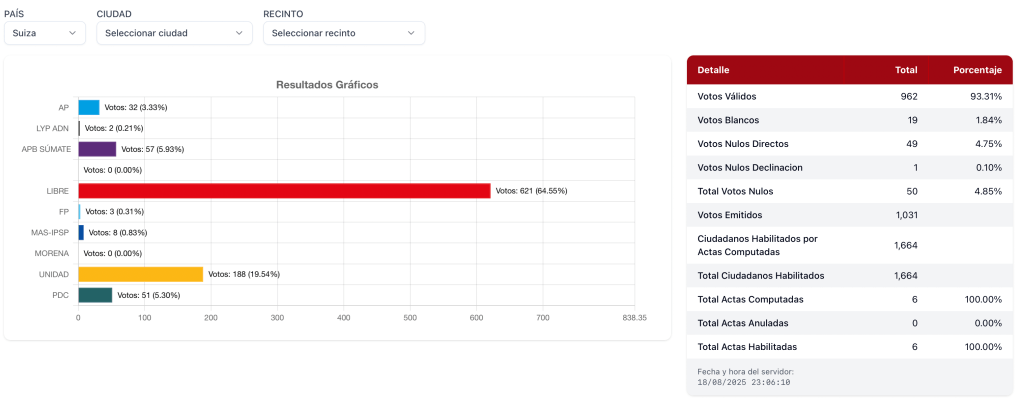Click the yellow UNIDAD bar
This screenshot has height=408, width=1022.
pyautogui.click(x=140, y=274)
